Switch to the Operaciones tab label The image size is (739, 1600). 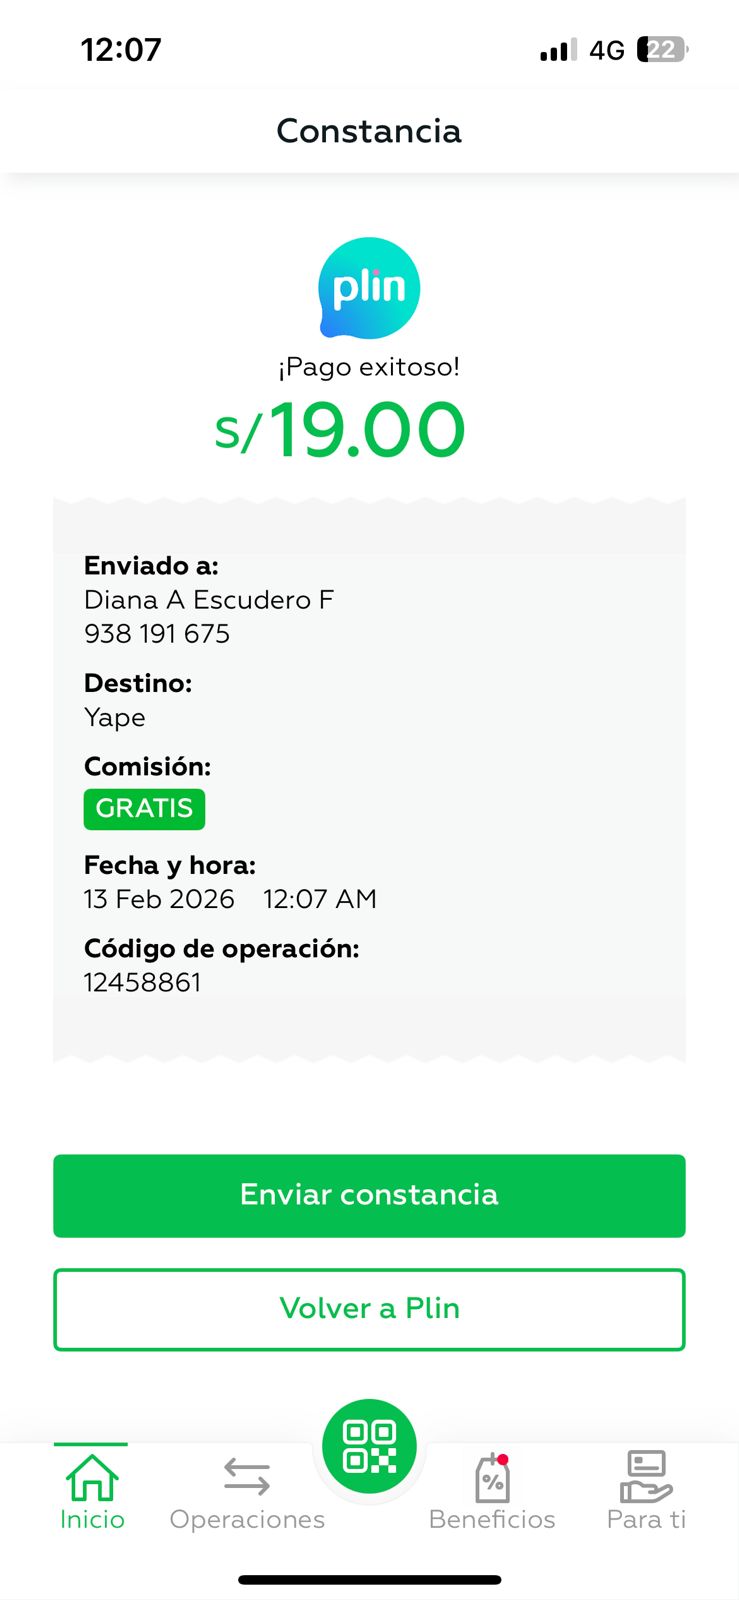click(247, 1519)
